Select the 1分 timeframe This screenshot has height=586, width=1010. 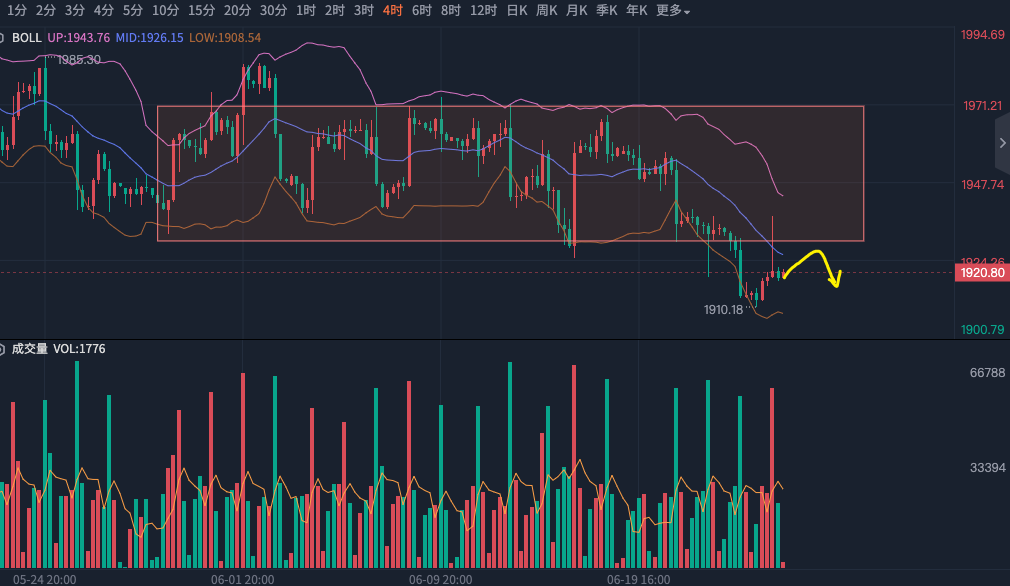click(x=16, y=11)
